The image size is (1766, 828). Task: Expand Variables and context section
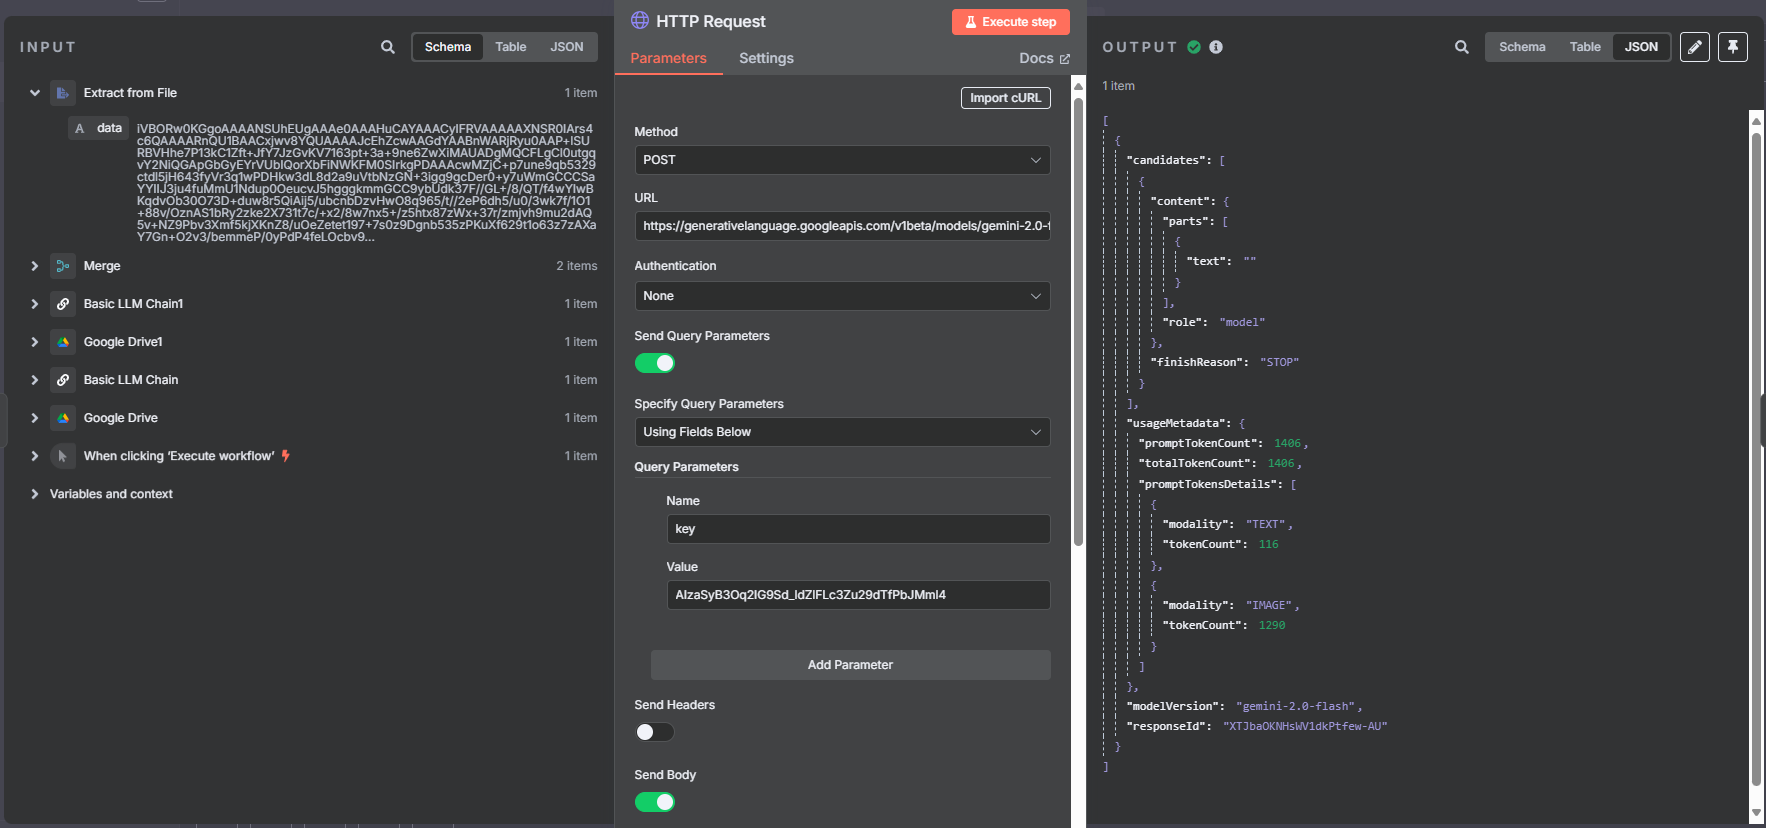click(35, 494)
